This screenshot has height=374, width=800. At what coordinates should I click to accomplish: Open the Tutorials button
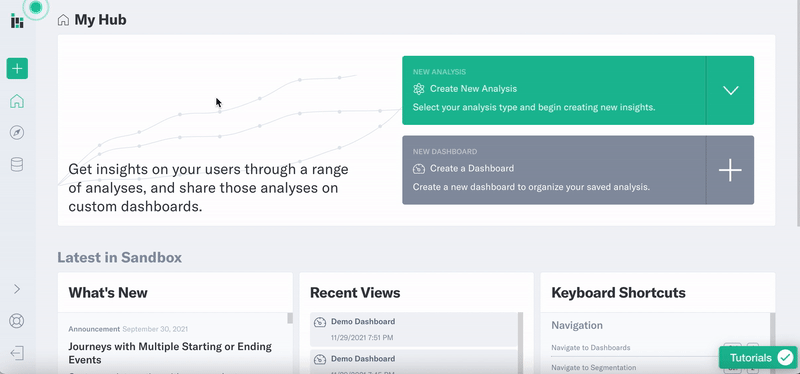coord(758,358)
